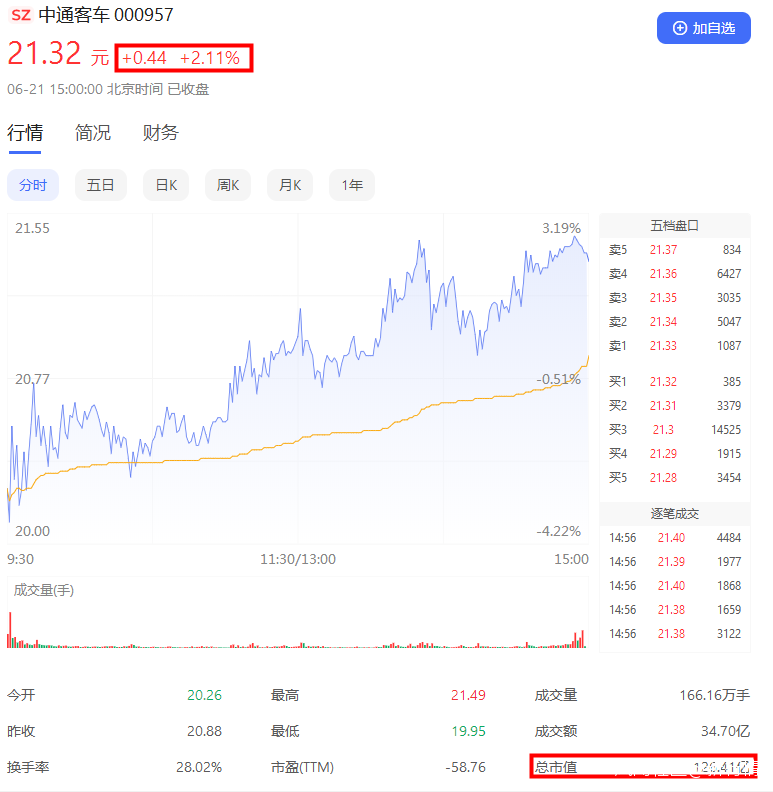Select the 周K chart period
The height and width of the screenshot is (792, 773).
(x=228, y=185)
